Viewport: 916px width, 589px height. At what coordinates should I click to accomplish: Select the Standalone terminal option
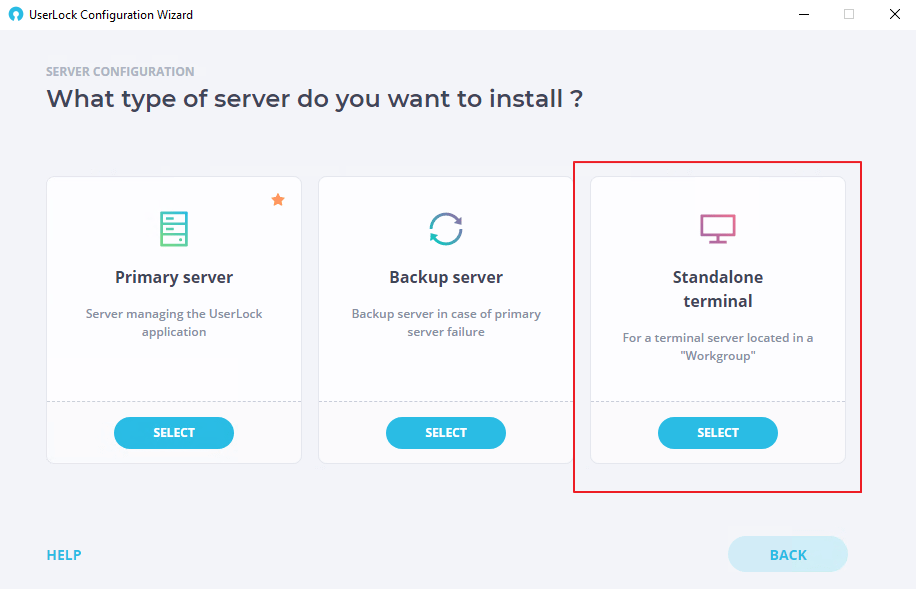pos(718,433)
